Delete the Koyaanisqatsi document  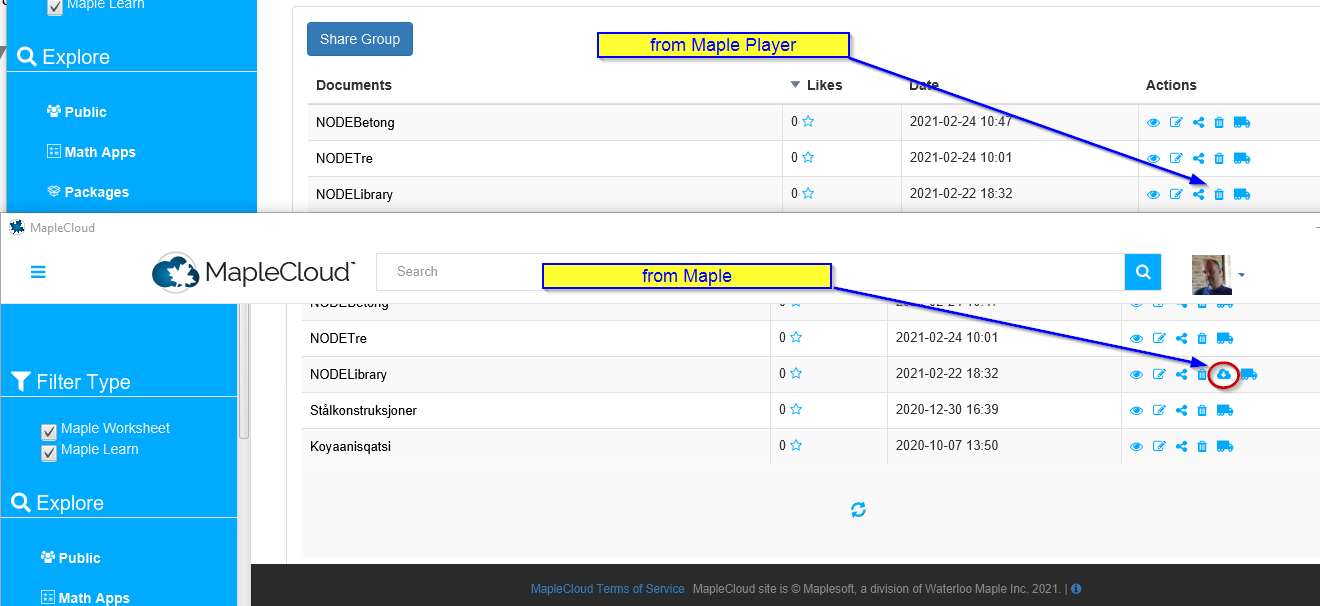pyautogui.click(x=1202, y=446)
